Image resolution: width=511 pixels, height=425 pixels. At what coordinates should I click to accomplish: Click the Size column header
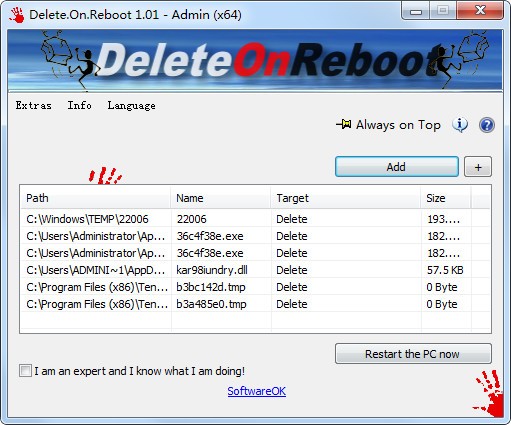pyautogui.click(x=446, y=198)
